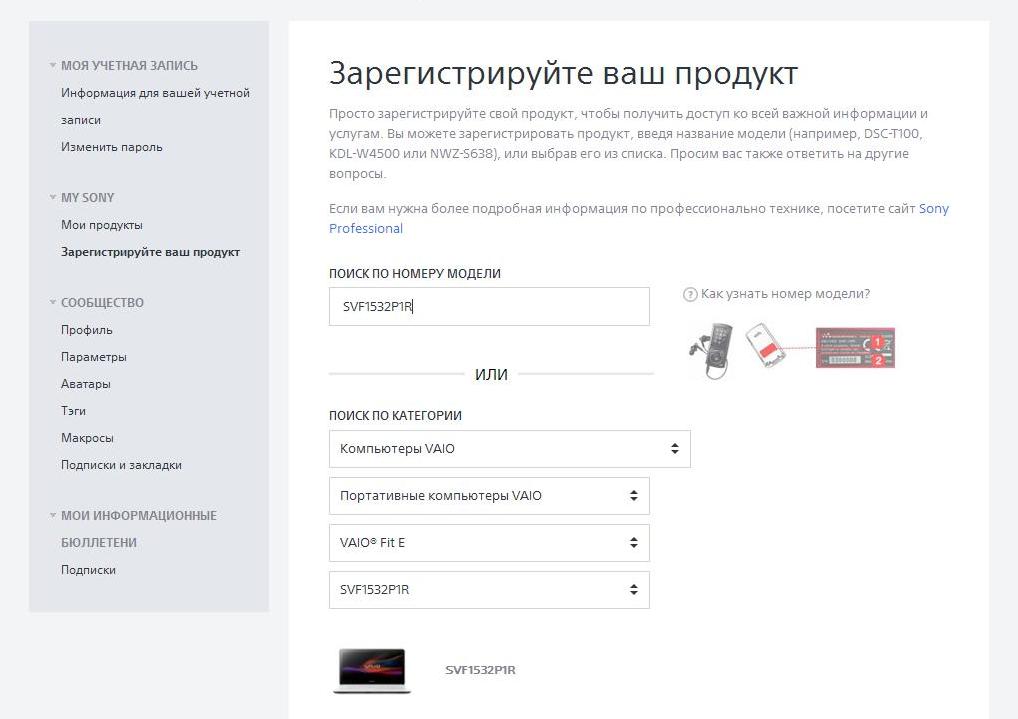
Task: Click the question mark help icon
Action: pos(689,294)
